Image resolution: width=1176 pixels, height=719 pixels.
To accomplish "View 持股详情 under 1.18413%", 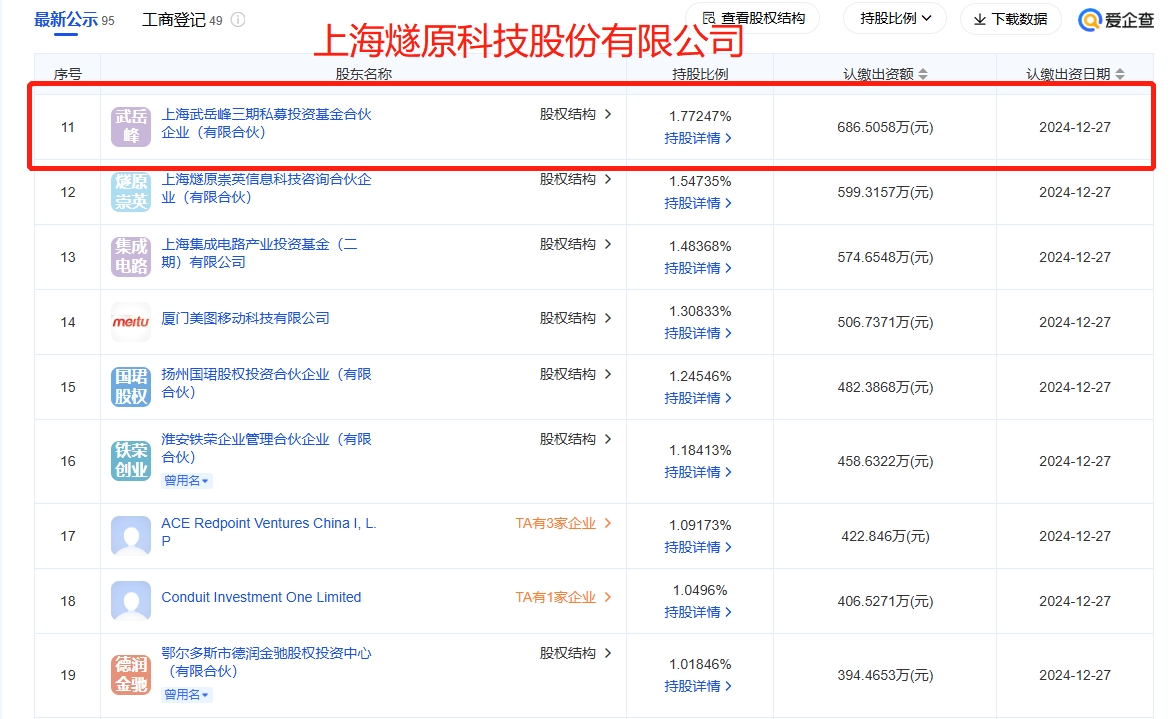I will 698,472.
